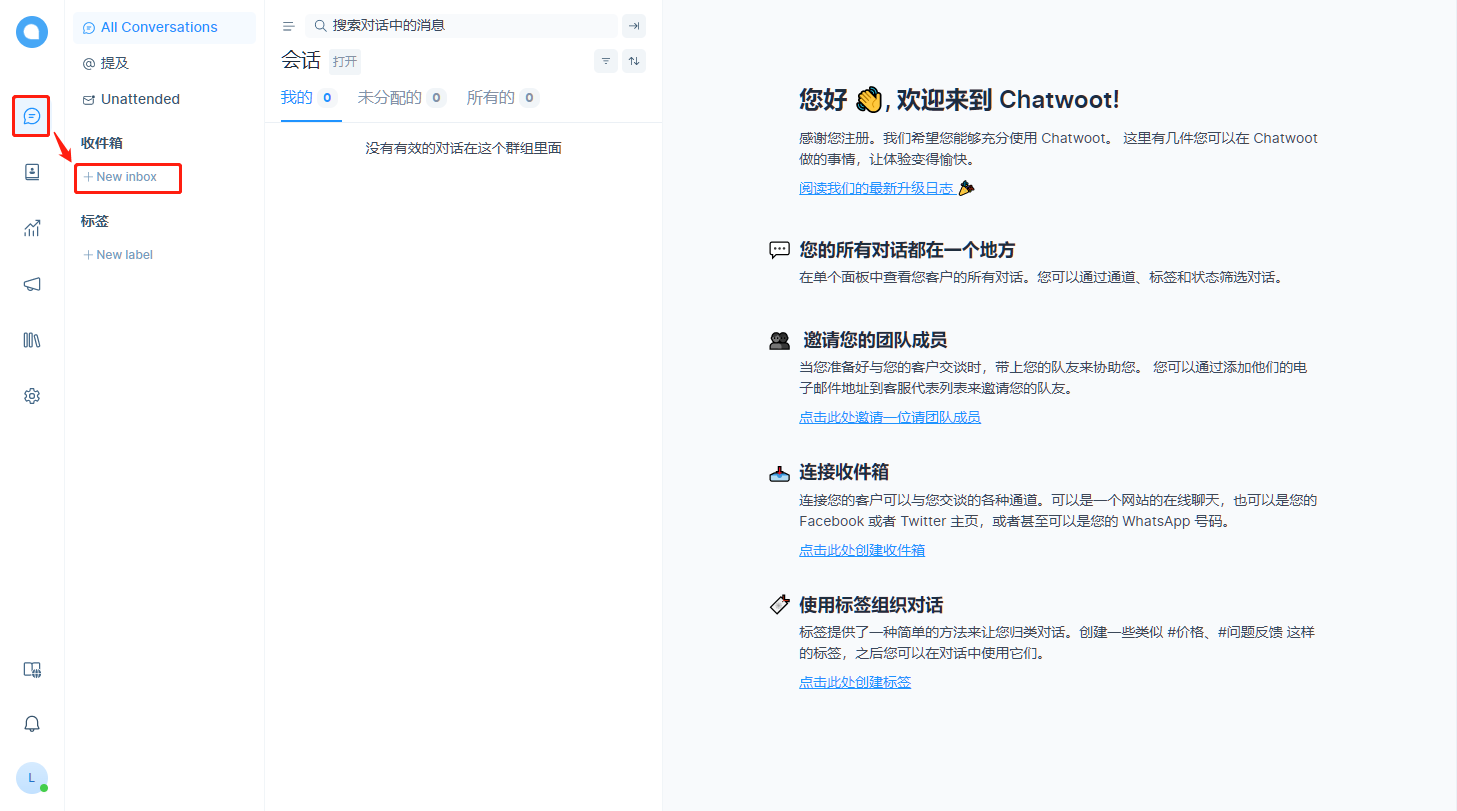1457x811 pixels.
Task: Click the inbox tray icon beside 连接收件箱
Action: 779,473
